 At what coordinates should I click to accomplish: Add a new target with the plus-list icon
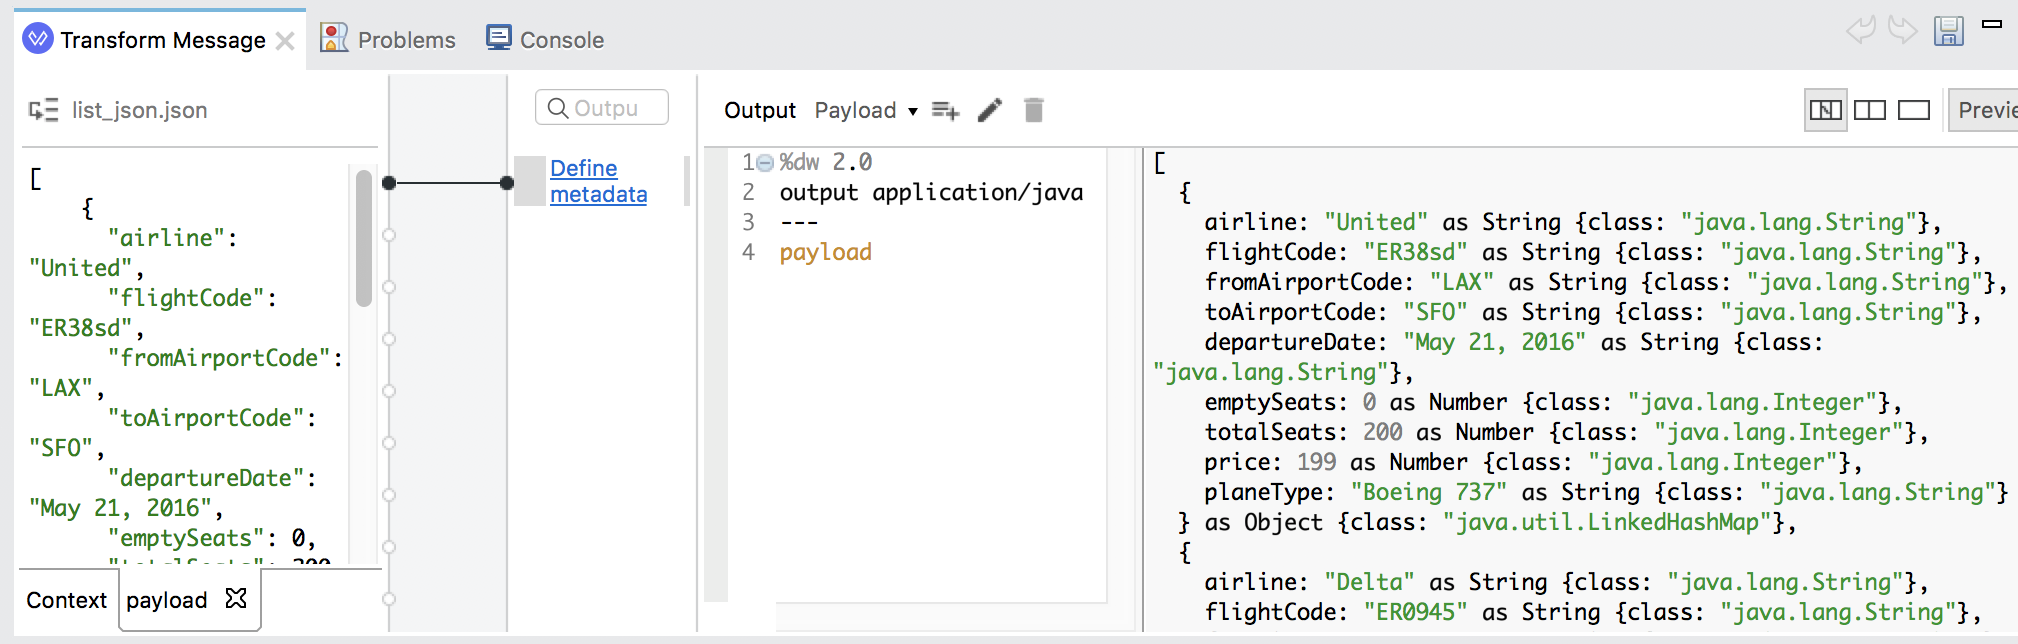pyautogui.click(x=945, y=110)
